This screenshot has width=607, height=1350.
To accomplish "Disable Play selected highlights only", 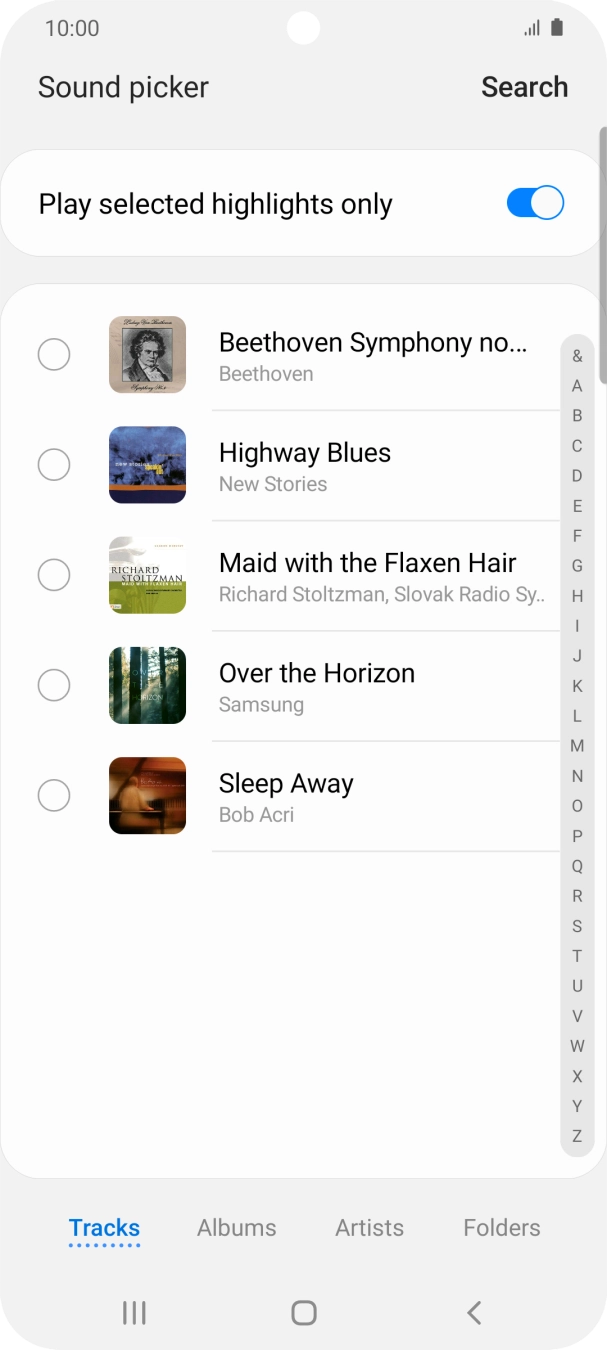I will pyautogui.click(x=534, y=202).
